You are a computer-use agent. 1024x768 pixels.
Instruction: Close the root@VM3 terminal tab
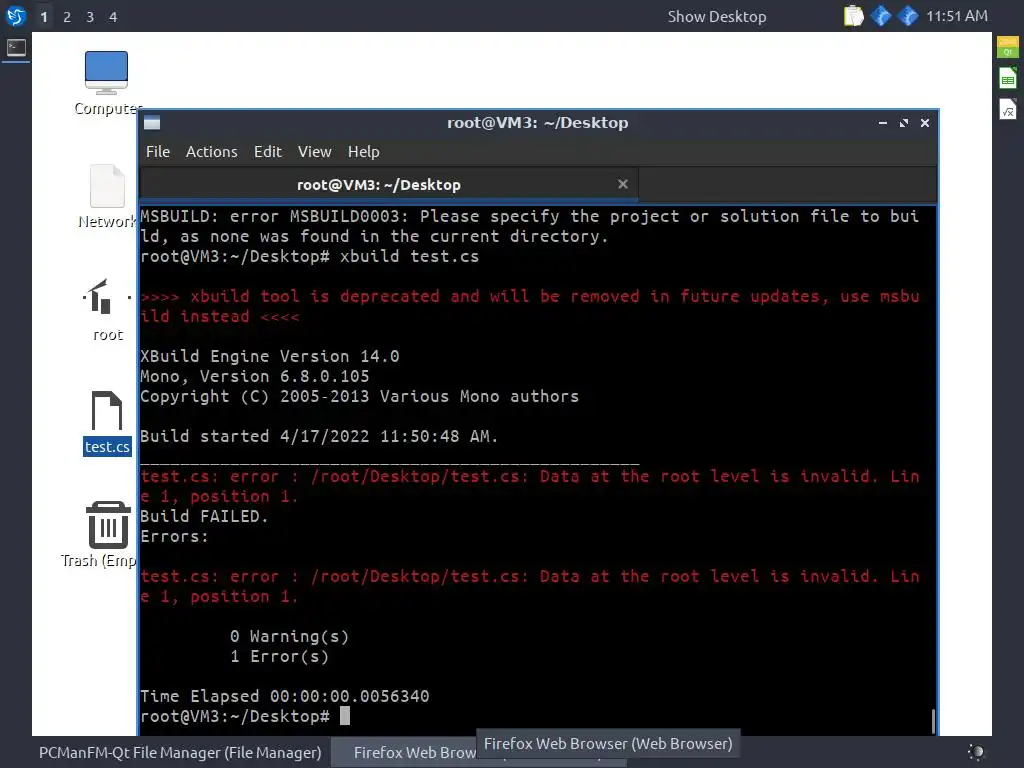click(x=623, y=184)
